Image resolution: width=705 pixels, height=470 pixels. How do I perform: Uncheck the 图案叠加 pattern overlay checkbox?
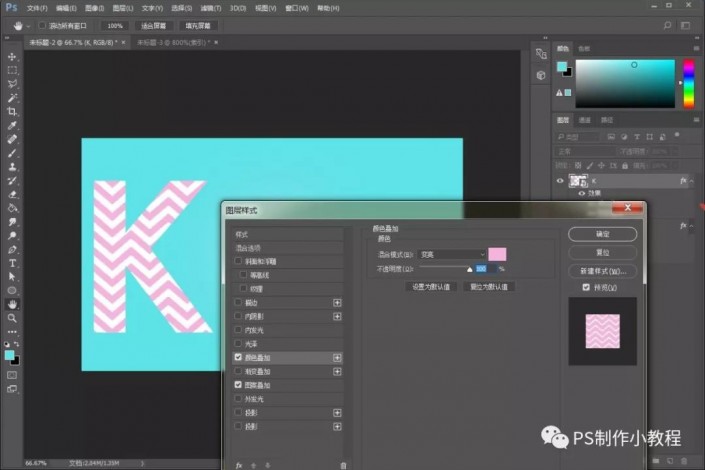tap(238, 385)
